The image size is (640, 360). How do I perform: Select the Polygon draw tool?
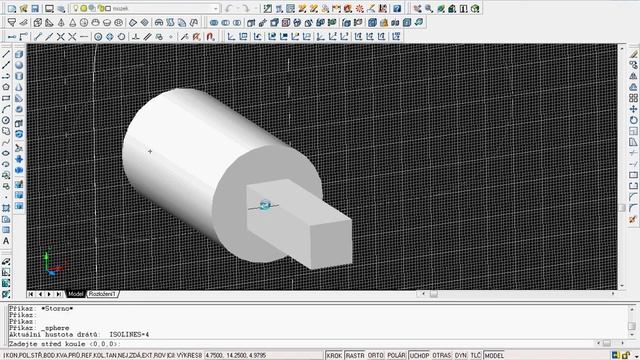[6, 87]
